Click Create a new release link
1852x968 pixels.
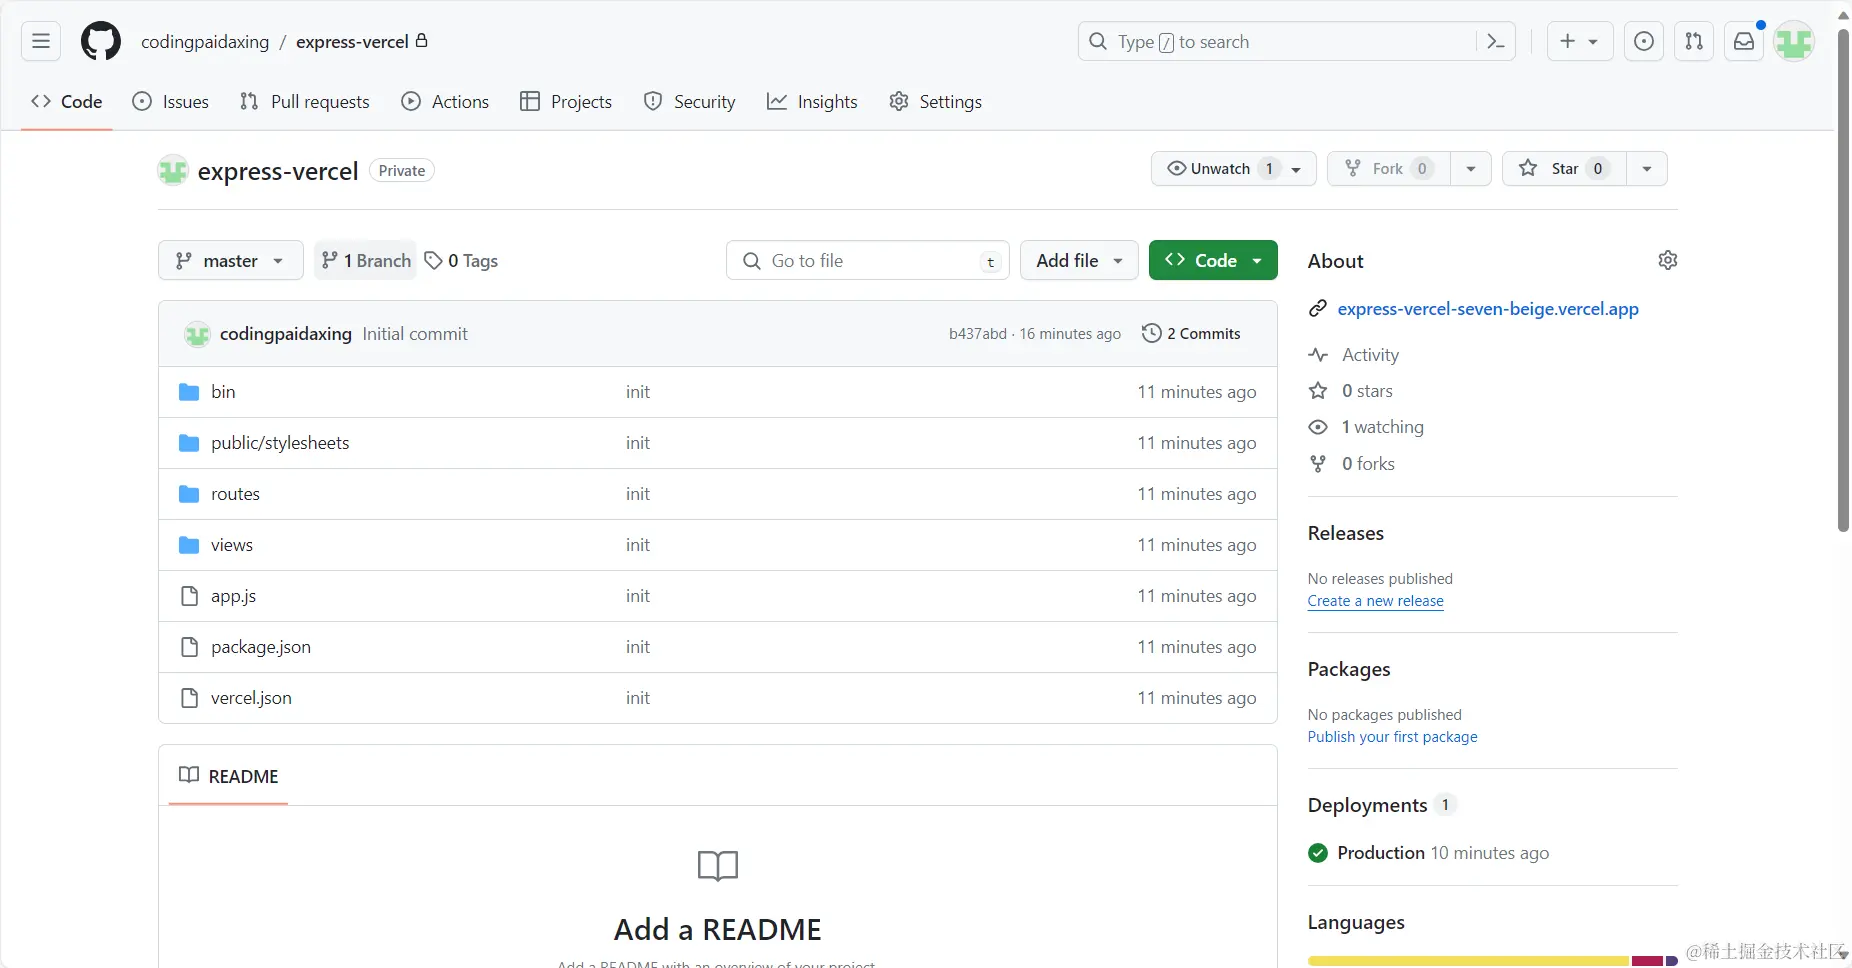pyautogui.click(x=1376, y=601)
